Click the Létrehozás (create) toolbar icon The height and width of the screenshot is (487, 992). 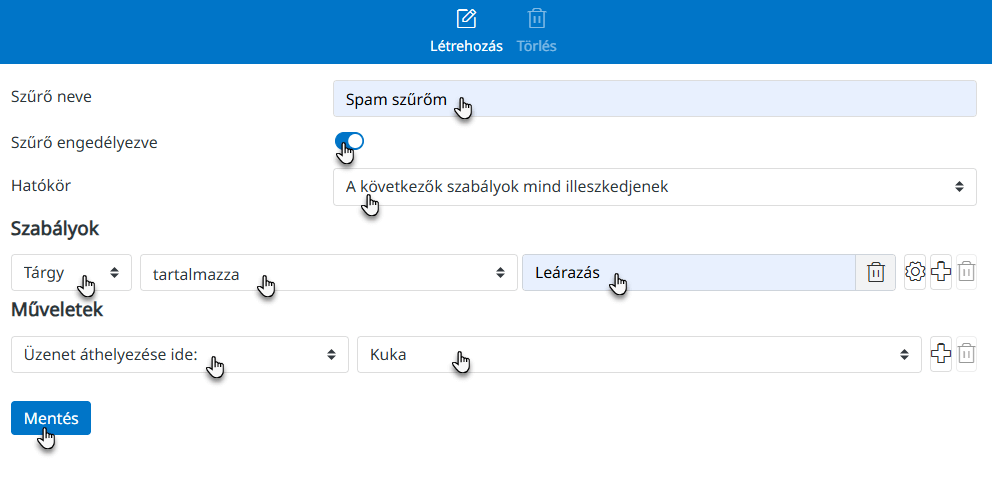[465, 19]
